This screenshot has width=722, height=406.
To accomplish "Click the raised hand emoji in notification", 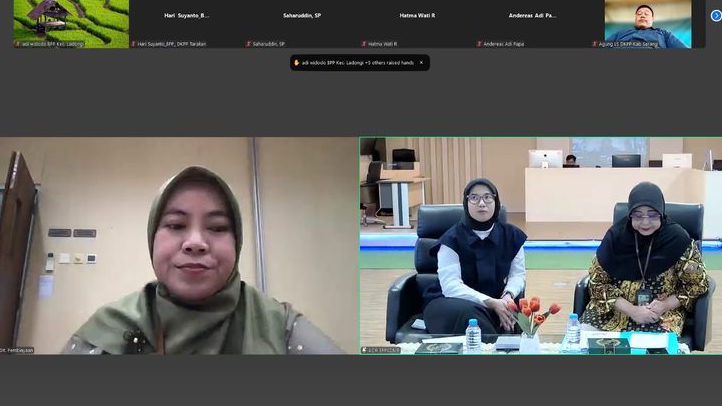I will click(297, 63).
